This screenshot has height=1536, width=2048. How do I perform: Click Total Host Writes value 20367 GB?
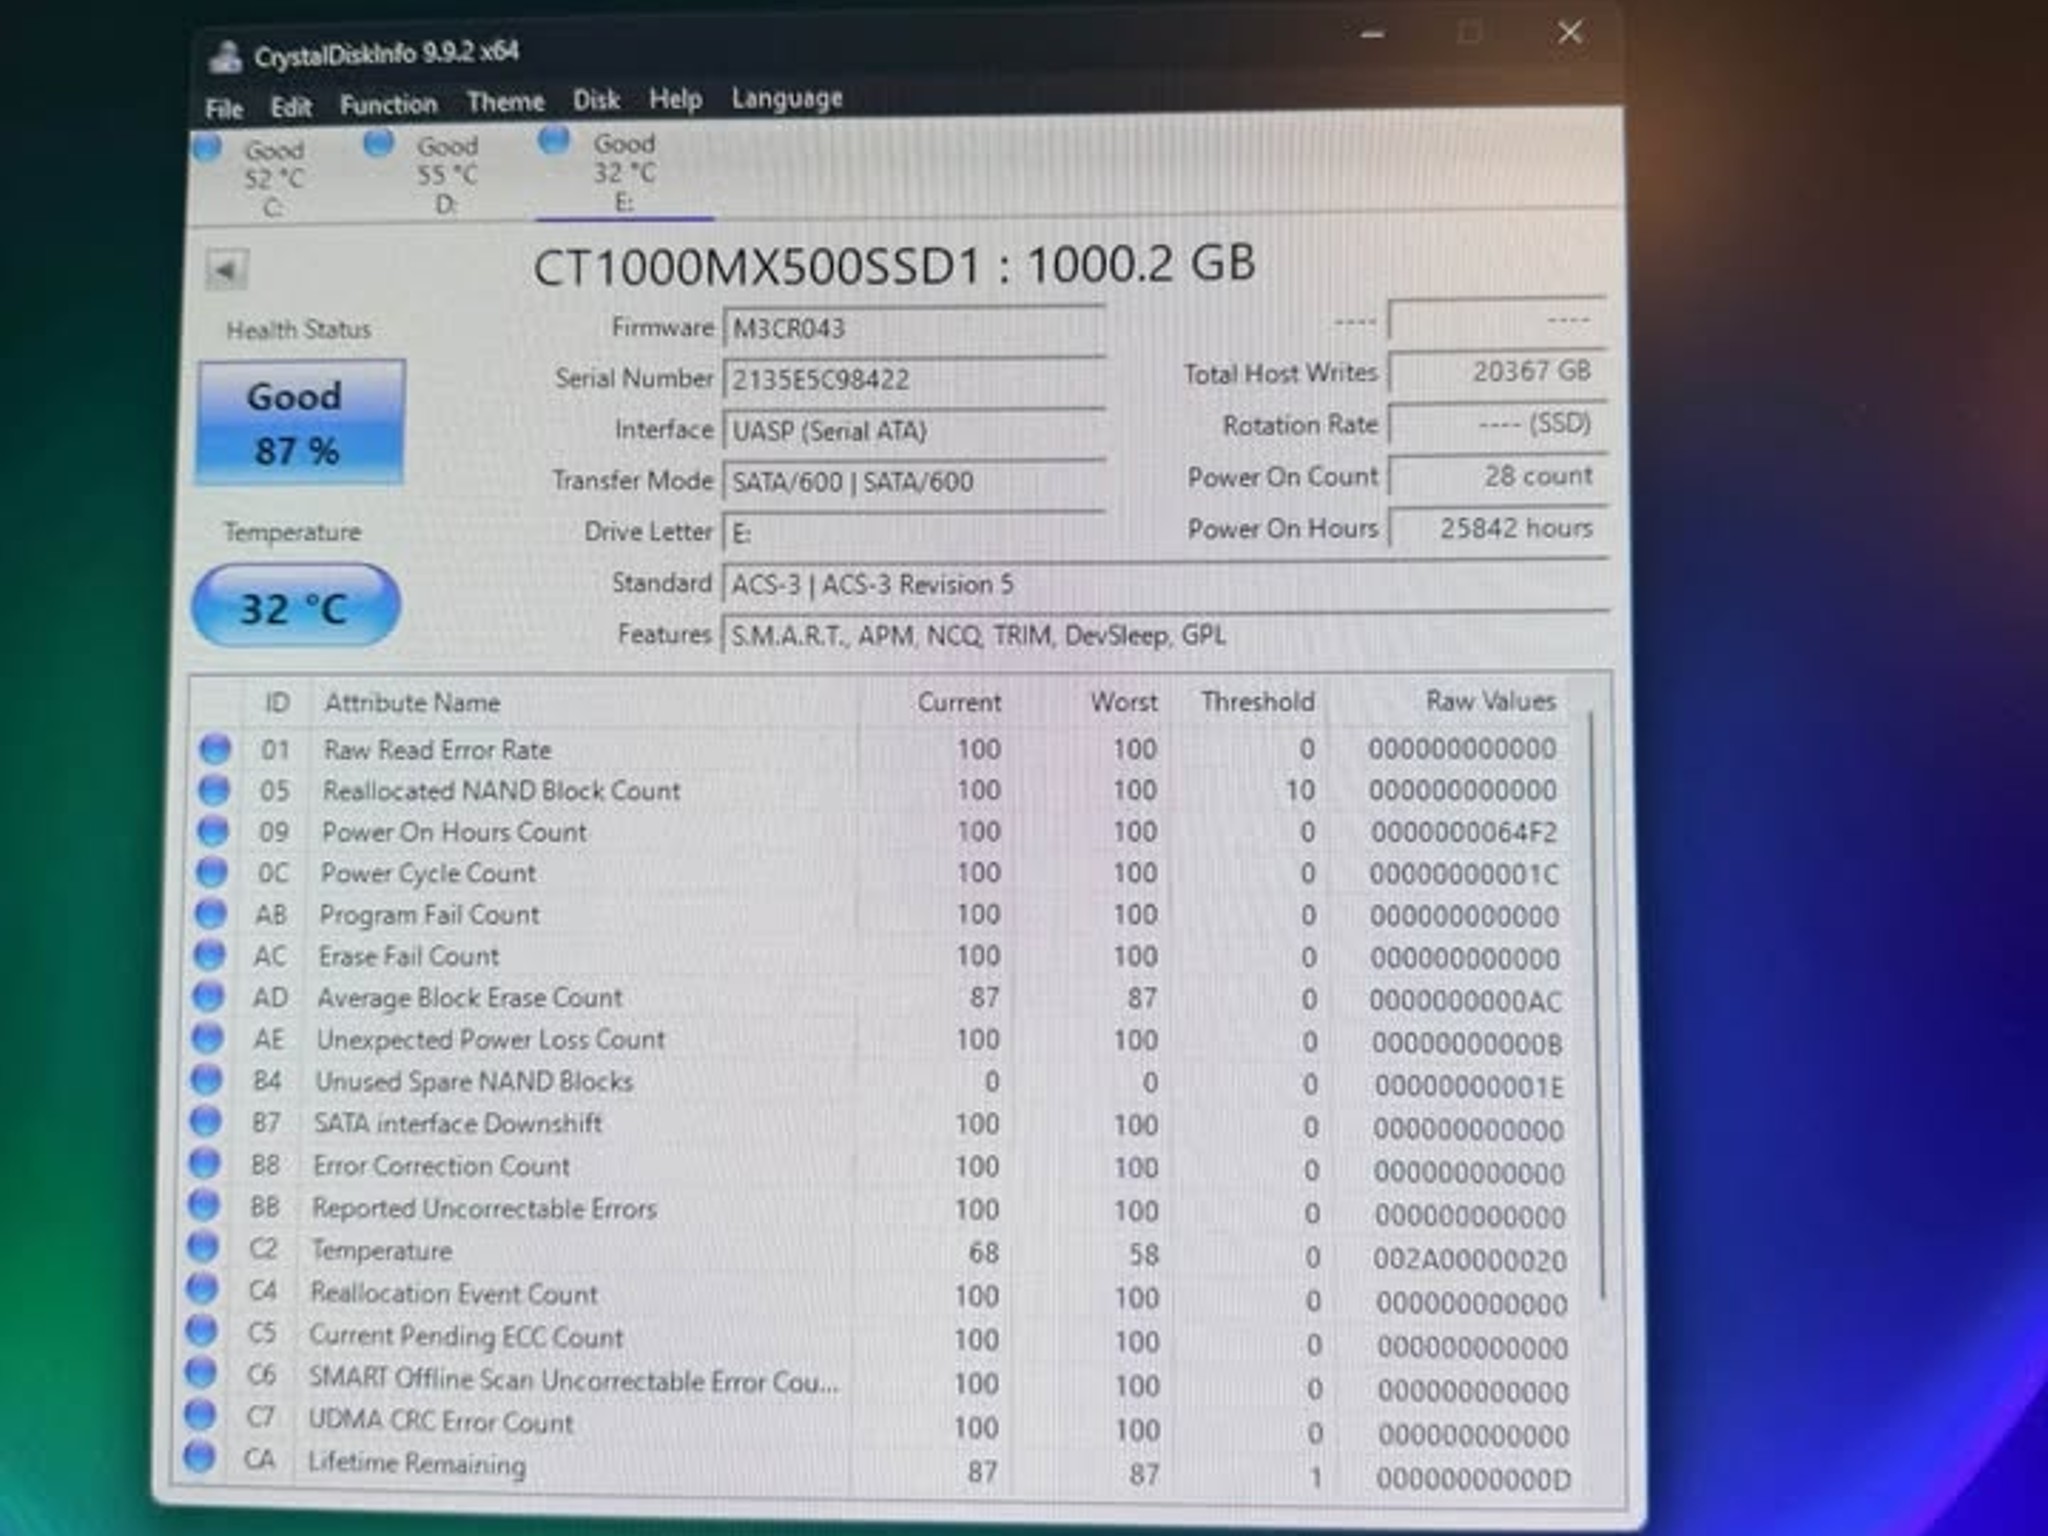coord(1498,372)
